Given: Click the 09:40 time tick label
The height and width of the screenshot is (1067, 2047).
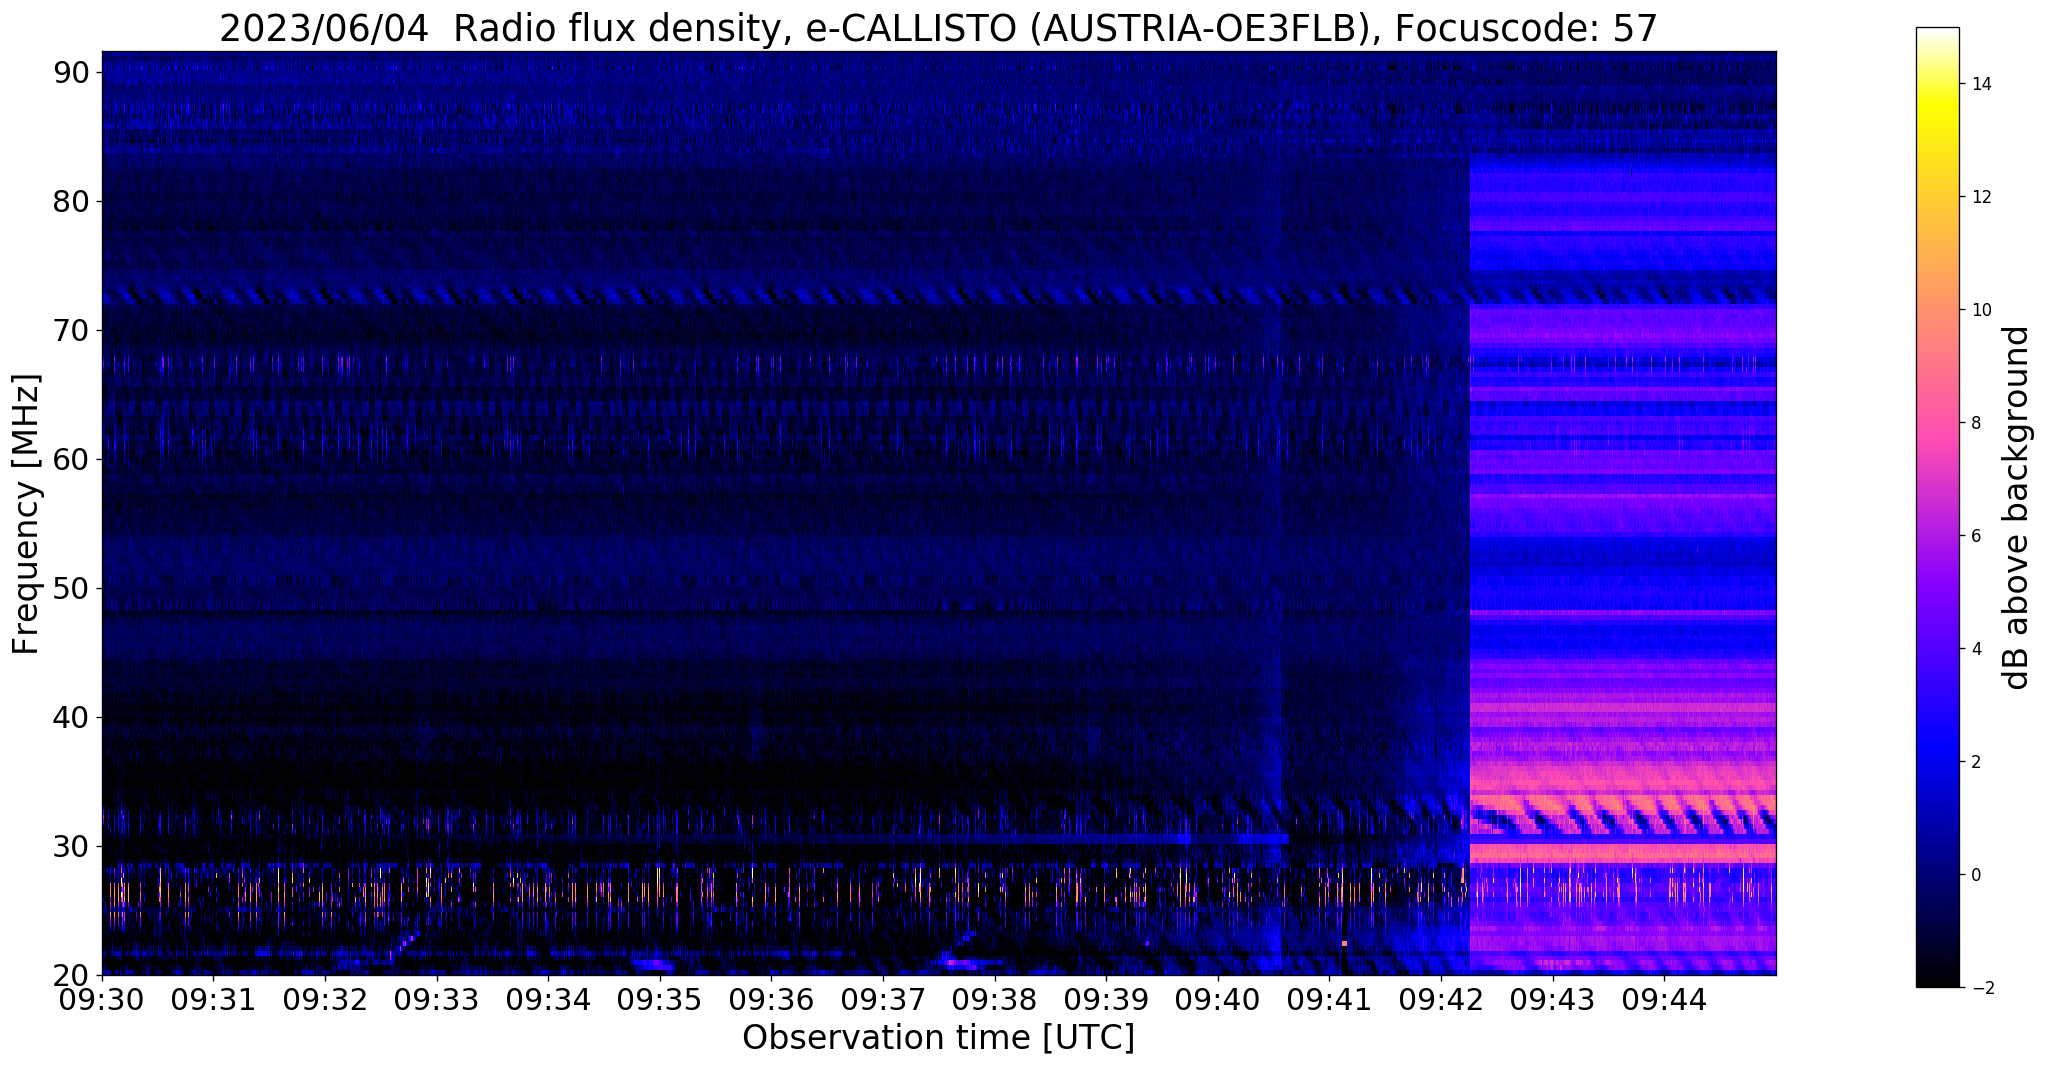Looking at the screenshot, I should click(x=1218, y=1000).
